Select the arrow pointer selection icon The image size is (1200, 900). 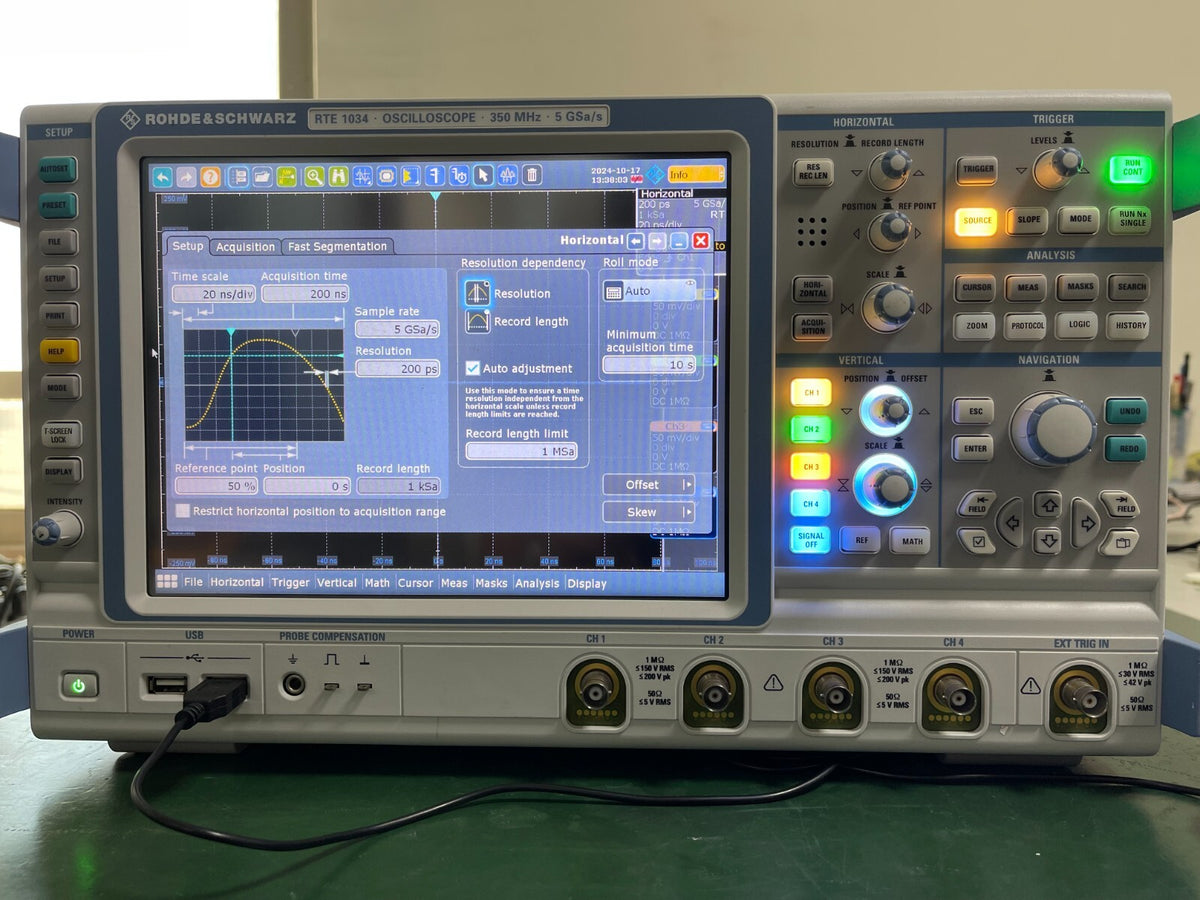pyautogui.click(x=484, y=176)
